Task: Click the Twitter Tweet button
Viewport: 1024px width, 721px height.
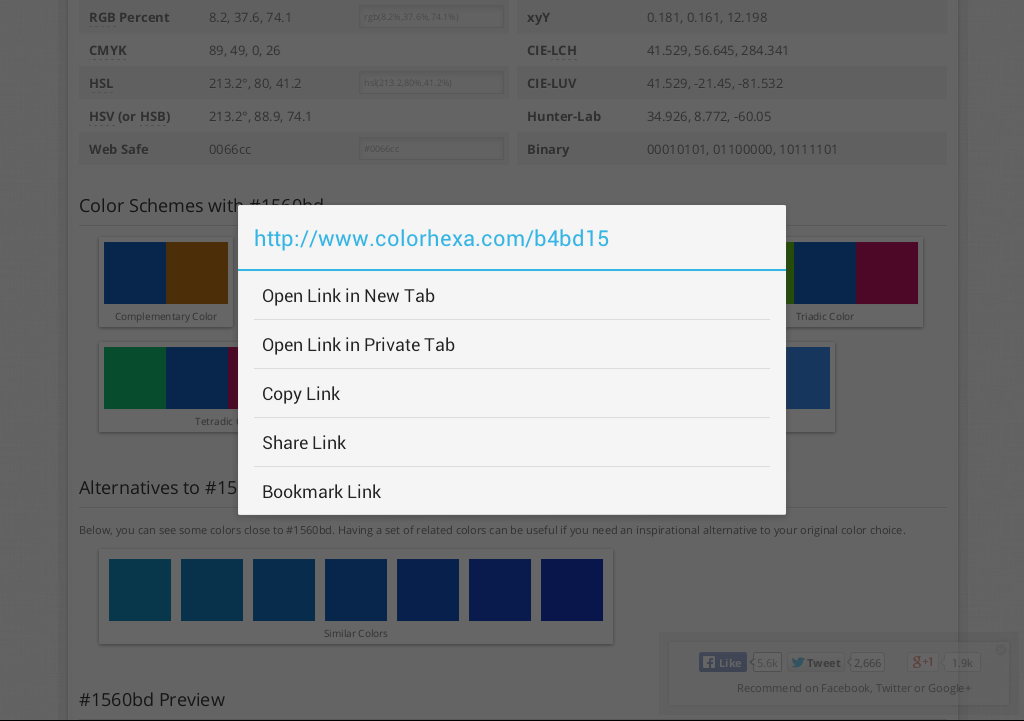Action: click(x=816, y=662)
